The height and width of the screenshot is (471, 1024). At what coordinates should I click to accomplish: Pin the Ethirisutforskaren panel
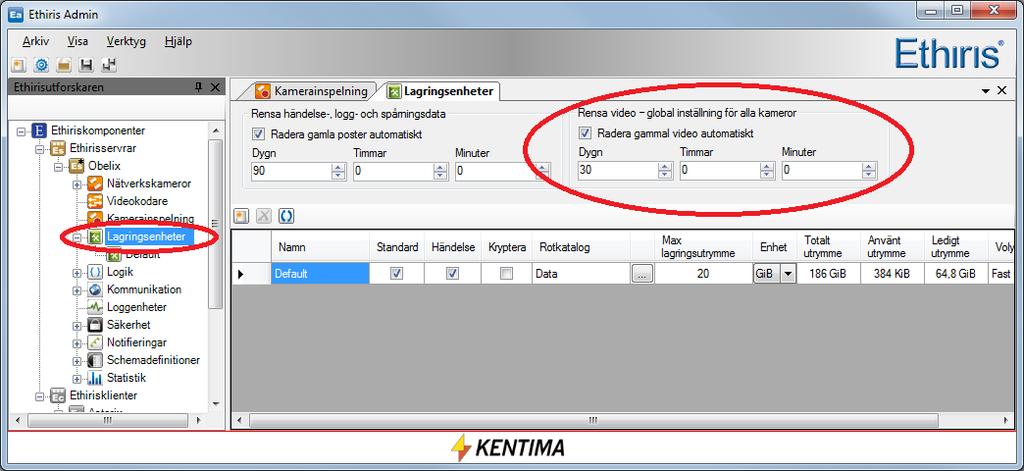click(x=199, y=88)
